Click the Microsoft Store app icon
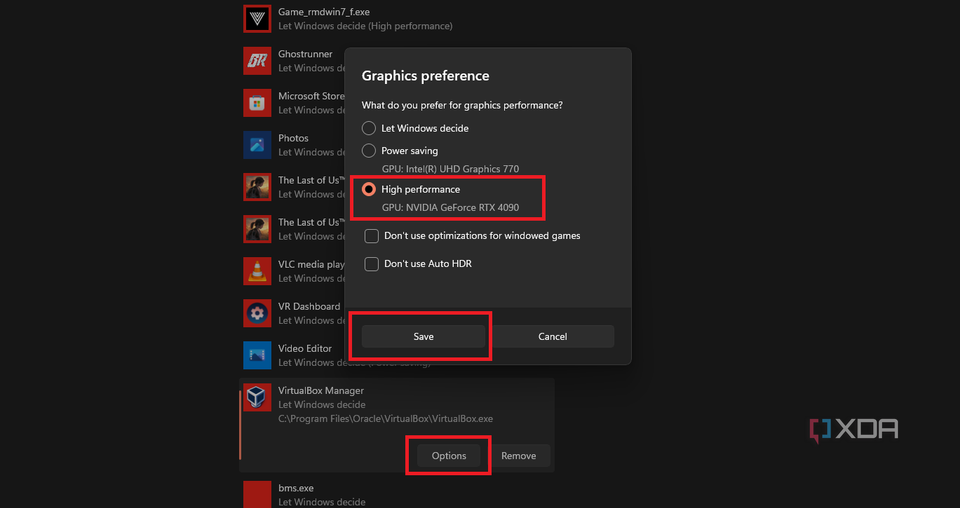This screenshot has height=508, width=960. pos(257,103)
